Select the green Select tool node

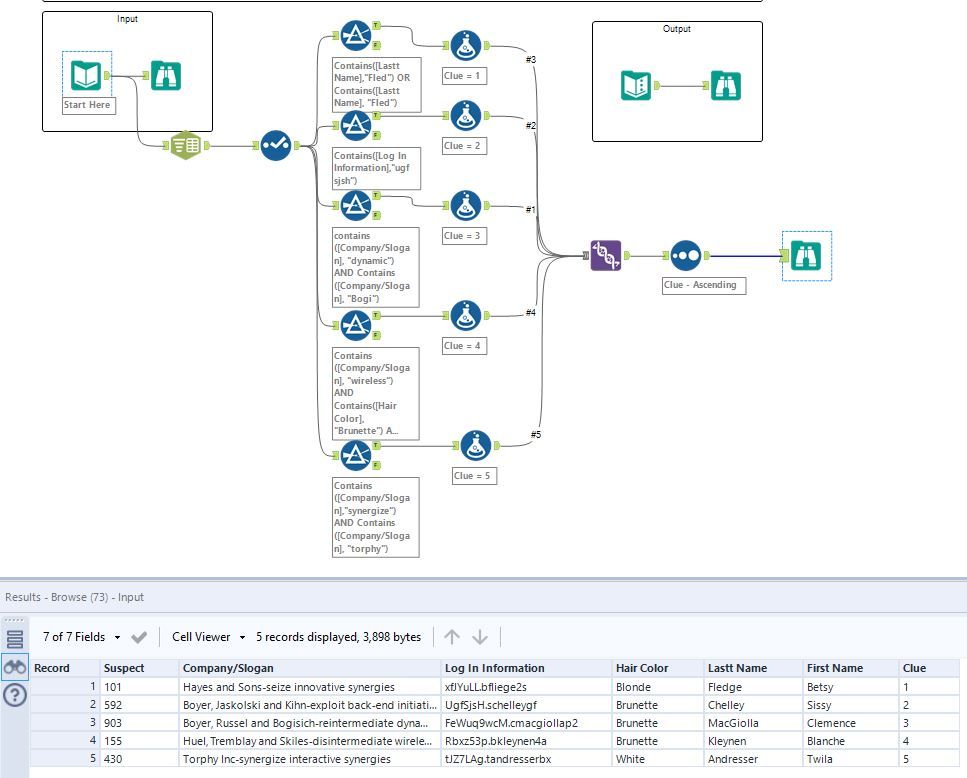coord(186,145)
